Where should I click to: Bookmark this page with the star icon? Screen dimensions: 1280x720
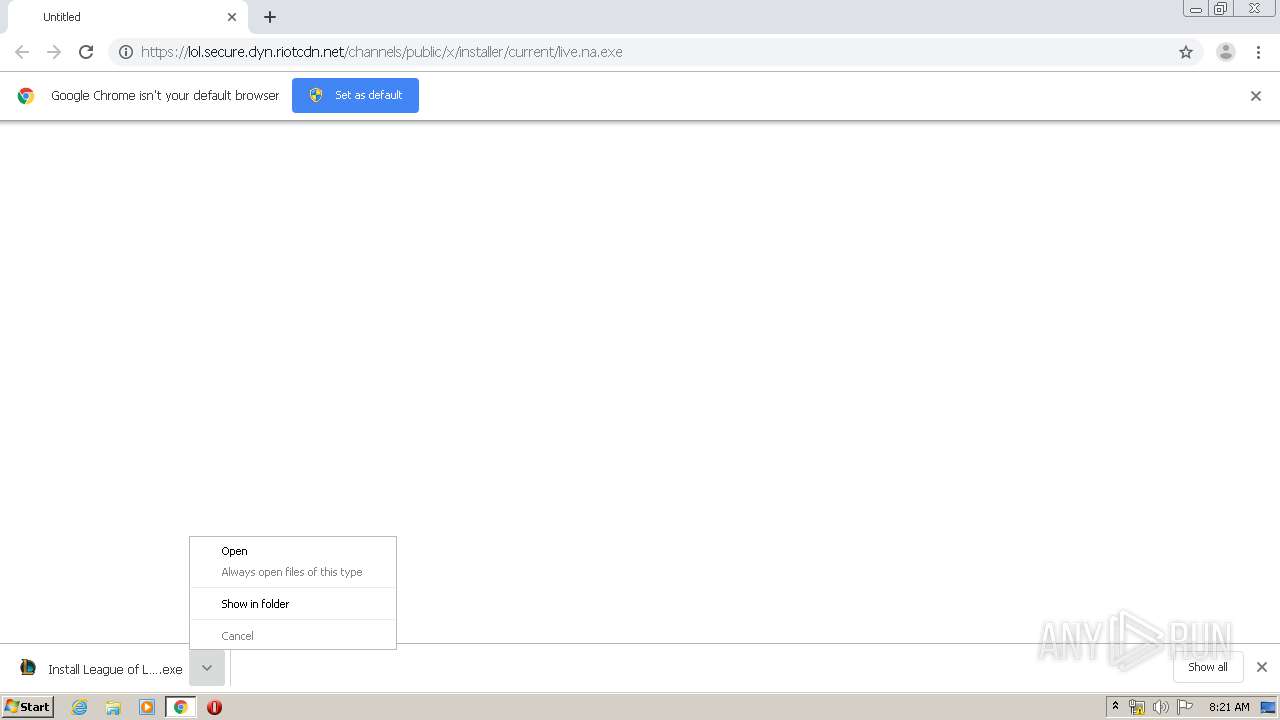[1186, 52]
